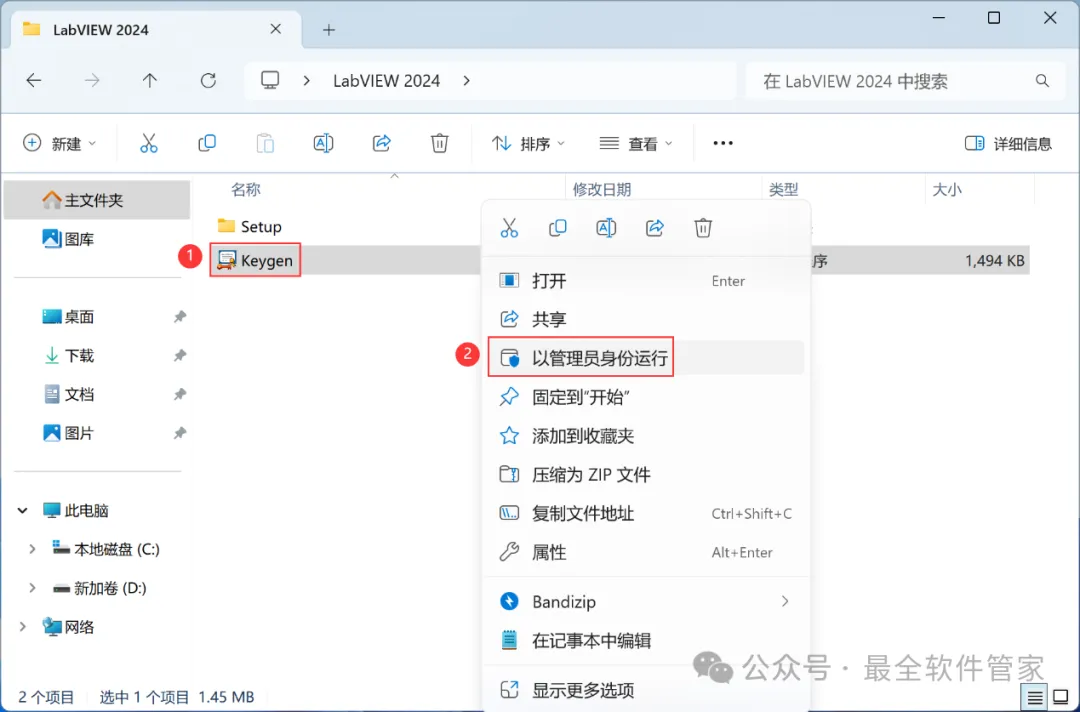Expand the 本地磁盘 (C:) node
Screen dimensions: 1080x712
click(32, 549)
